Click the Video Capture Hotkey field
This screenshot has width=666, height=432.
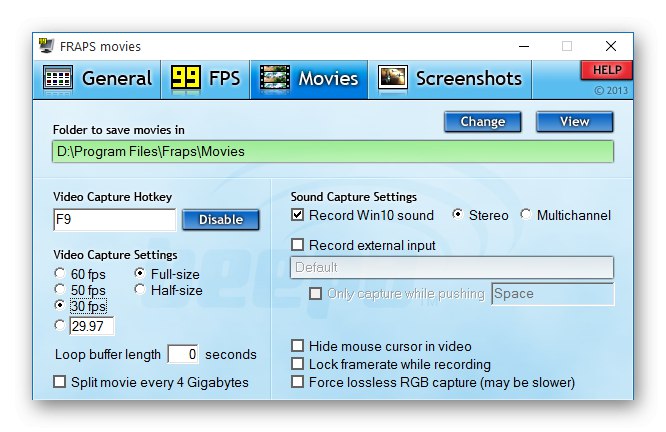tap(114, 220)
